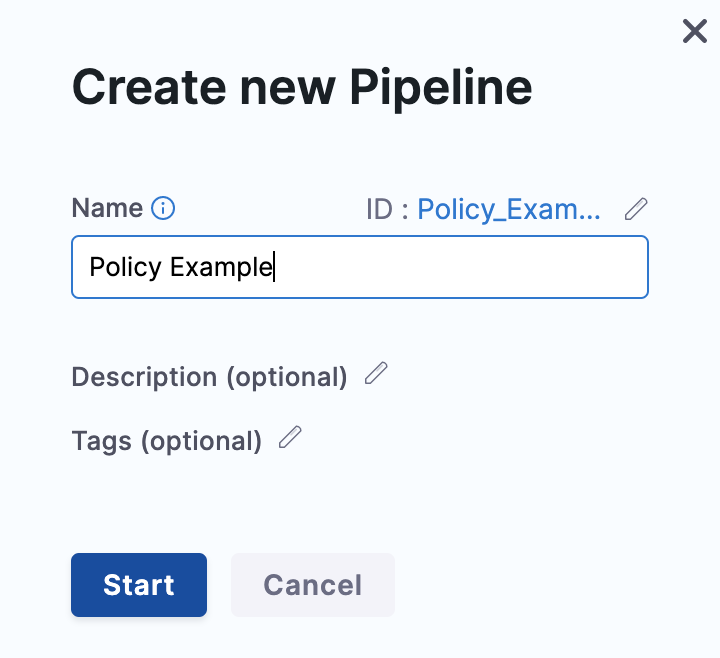
Task: Cancel pipeline creation
Action: (312, 585)
